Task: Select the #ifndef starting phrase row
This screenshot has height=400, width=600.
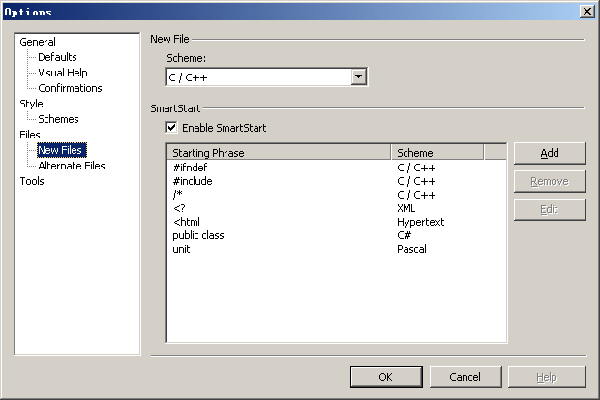Action: [190, 168]
